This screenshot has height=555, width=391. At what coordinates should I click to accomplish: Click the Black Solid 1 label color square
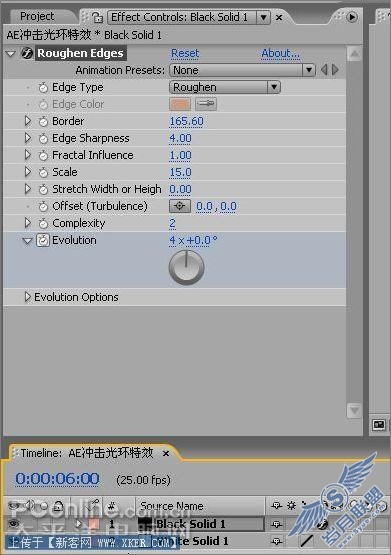pyautogui.click(x=93, y=523)
